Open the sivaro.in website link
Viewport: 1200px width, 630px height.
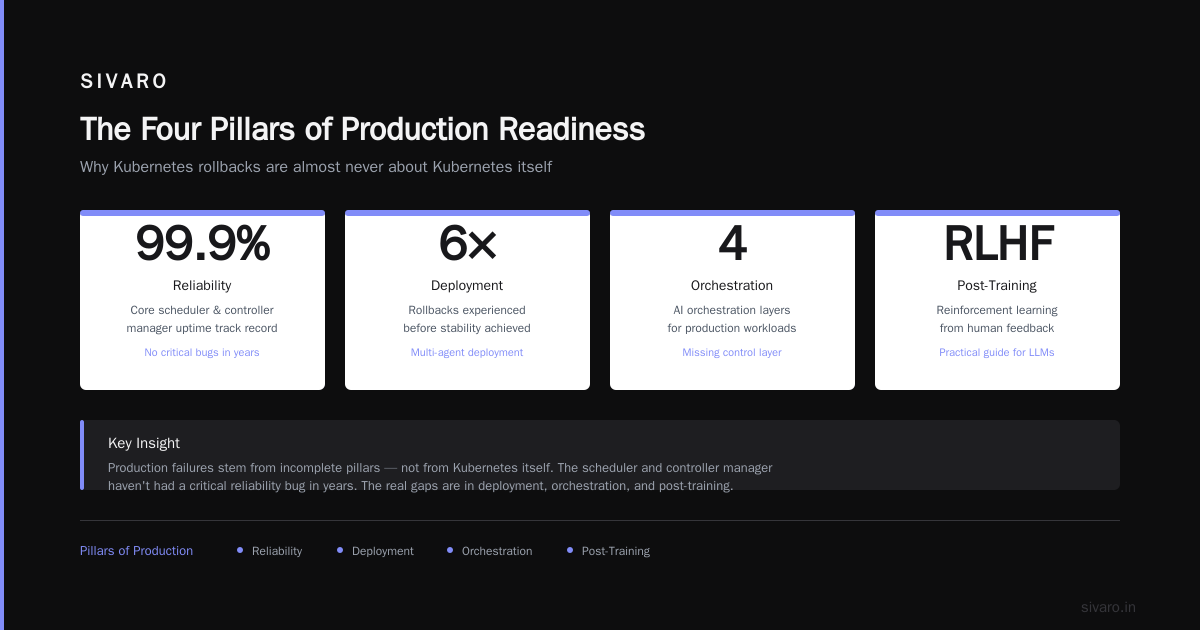click(x=1108, y=607)
